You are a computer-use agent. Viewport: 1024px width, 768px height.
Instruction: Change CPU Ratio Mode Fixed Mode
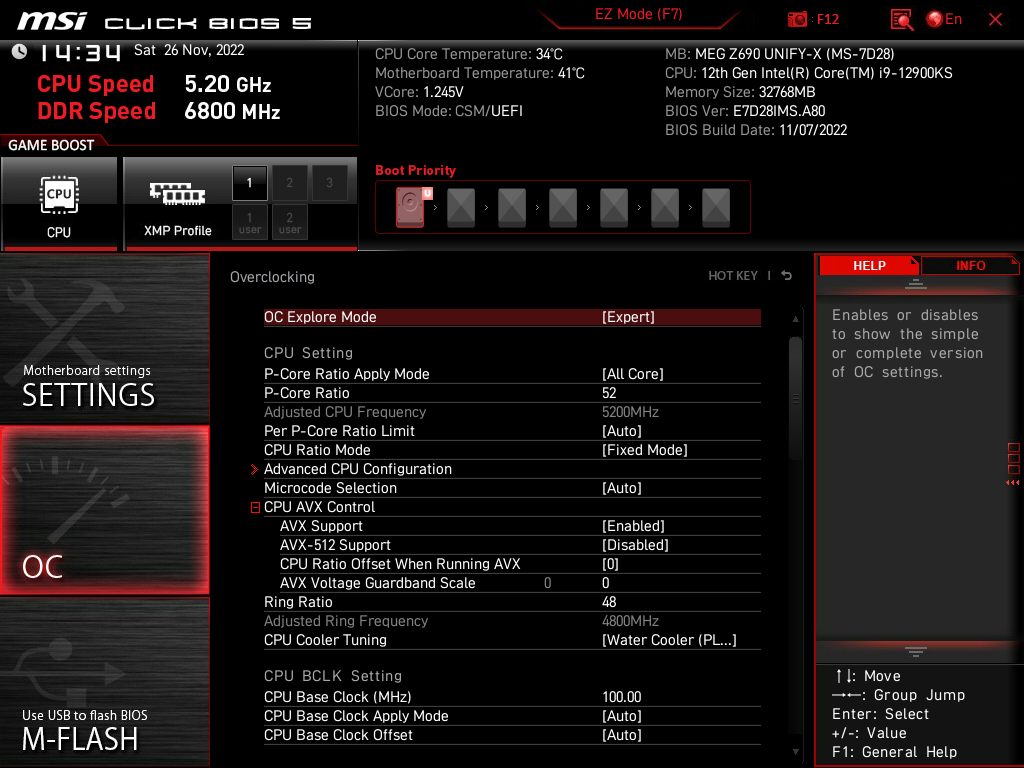click(512, 450)
